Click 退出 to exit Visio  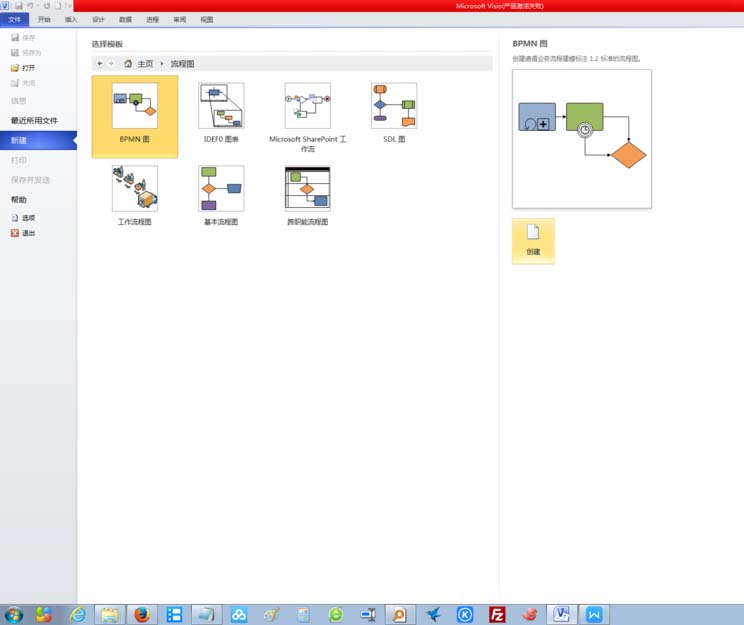[23, 233]
